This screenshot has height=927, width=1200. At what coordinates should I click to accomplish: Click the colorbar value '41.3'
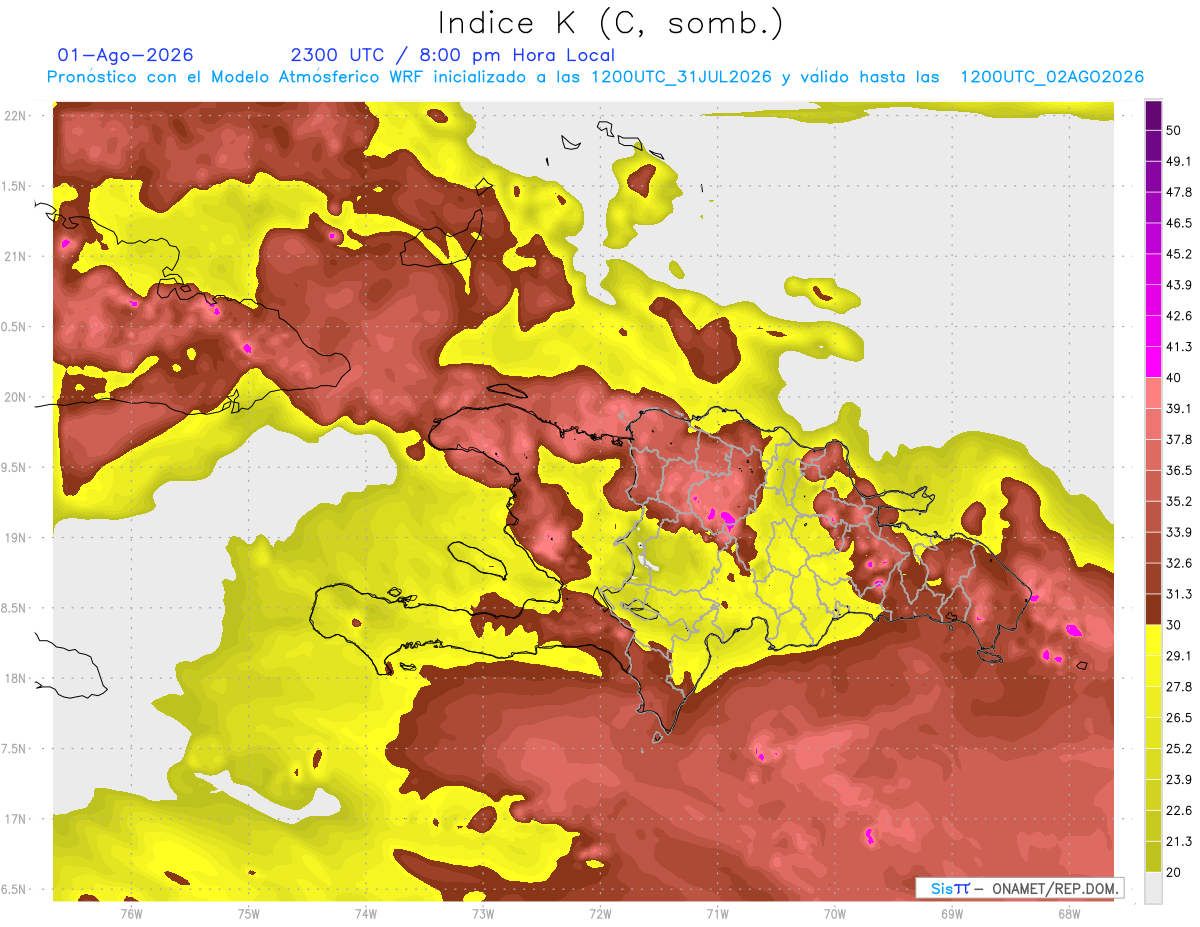(x=1180, y=347)
